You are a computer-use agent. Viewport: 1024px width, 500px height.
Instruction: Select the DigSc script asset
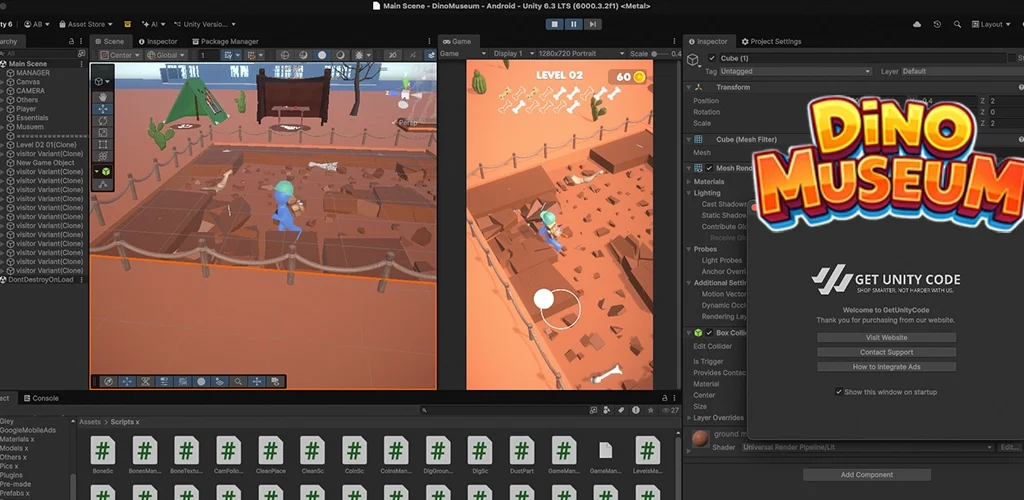480,456
